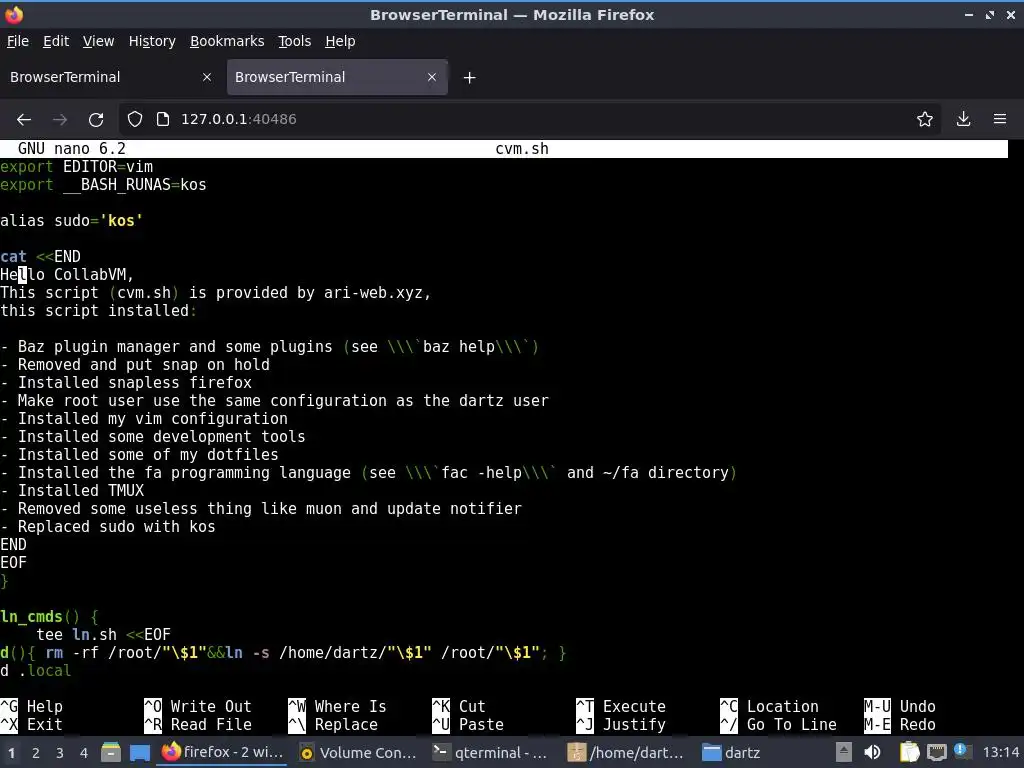Click the '^X Exit' nano shortcut
The image size is (1024, 768).
point(32,725)
